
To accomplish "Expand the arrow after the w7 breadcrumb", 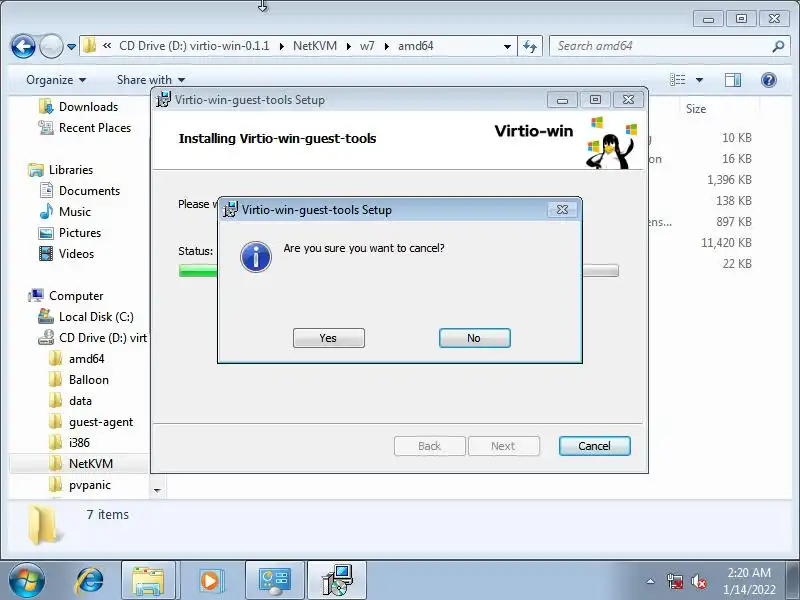I will [387, 46].
